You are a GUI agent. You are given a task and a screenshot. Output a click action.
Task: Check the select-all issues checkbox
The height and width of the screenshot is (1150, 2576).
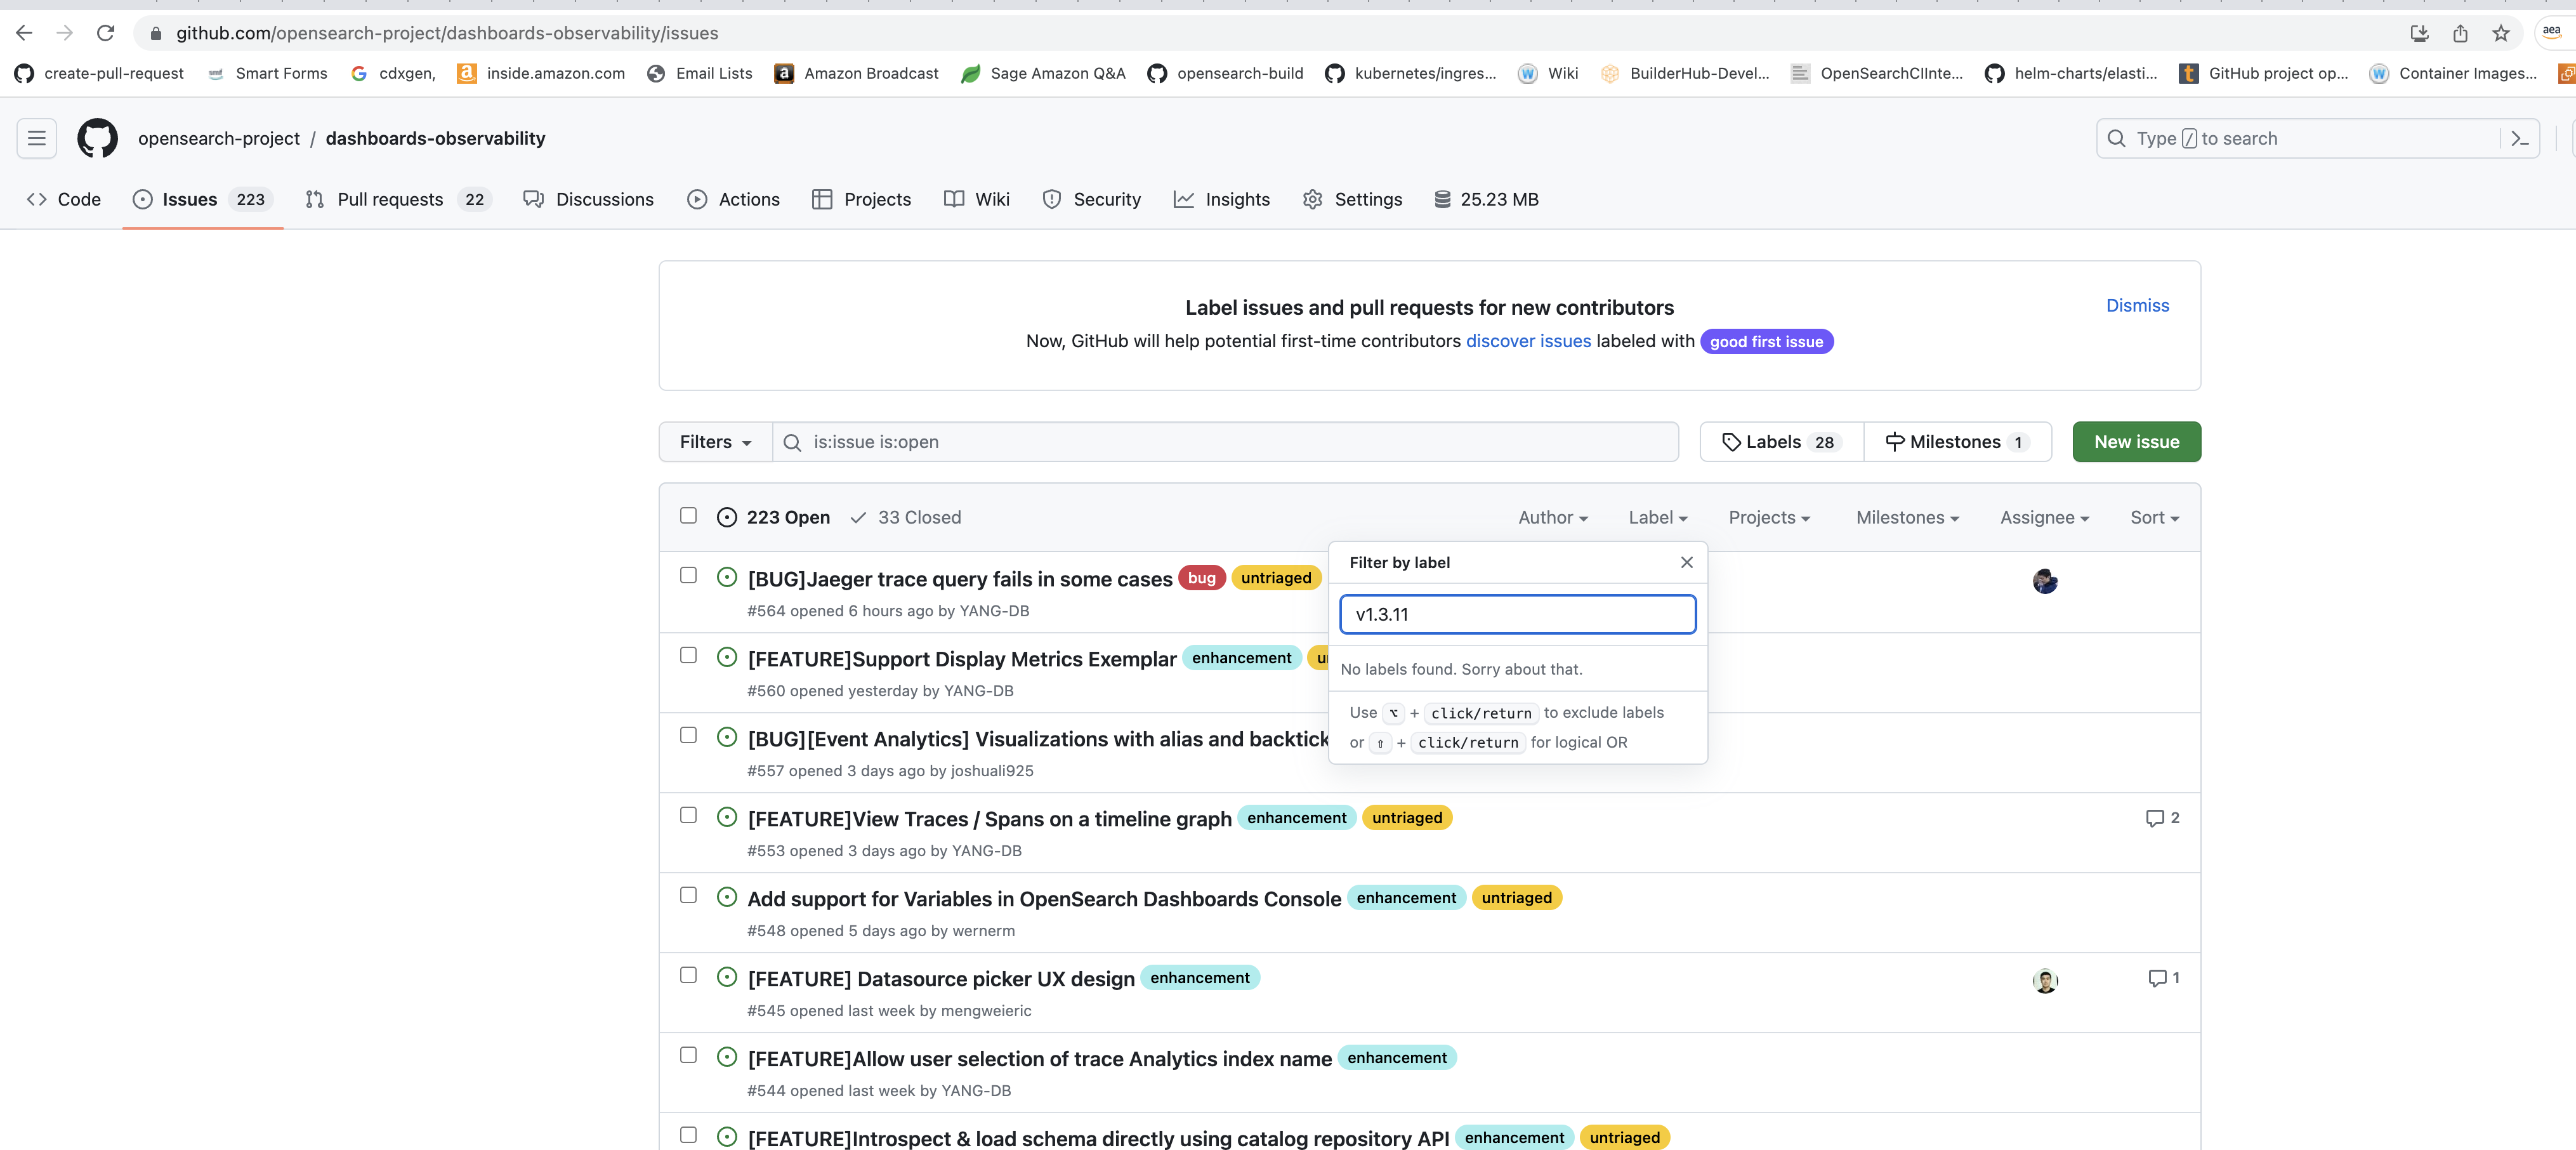coord(688,515)
